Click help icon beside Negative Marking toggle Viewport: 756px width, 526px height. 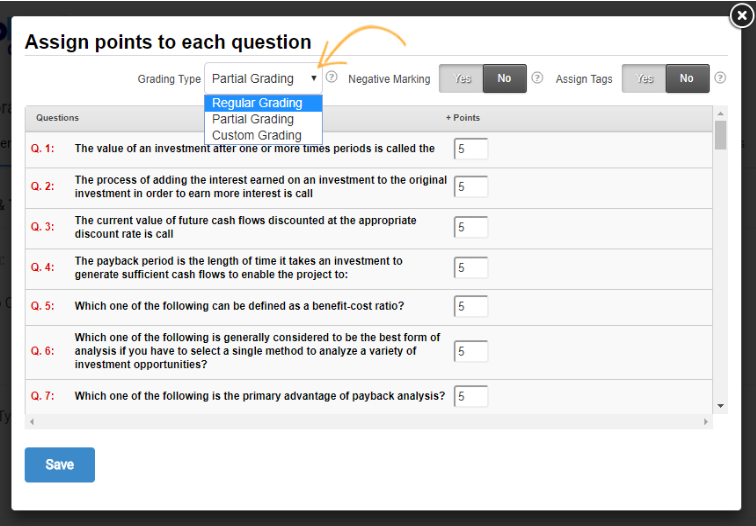pyautogui.click(x=537, y=78)
